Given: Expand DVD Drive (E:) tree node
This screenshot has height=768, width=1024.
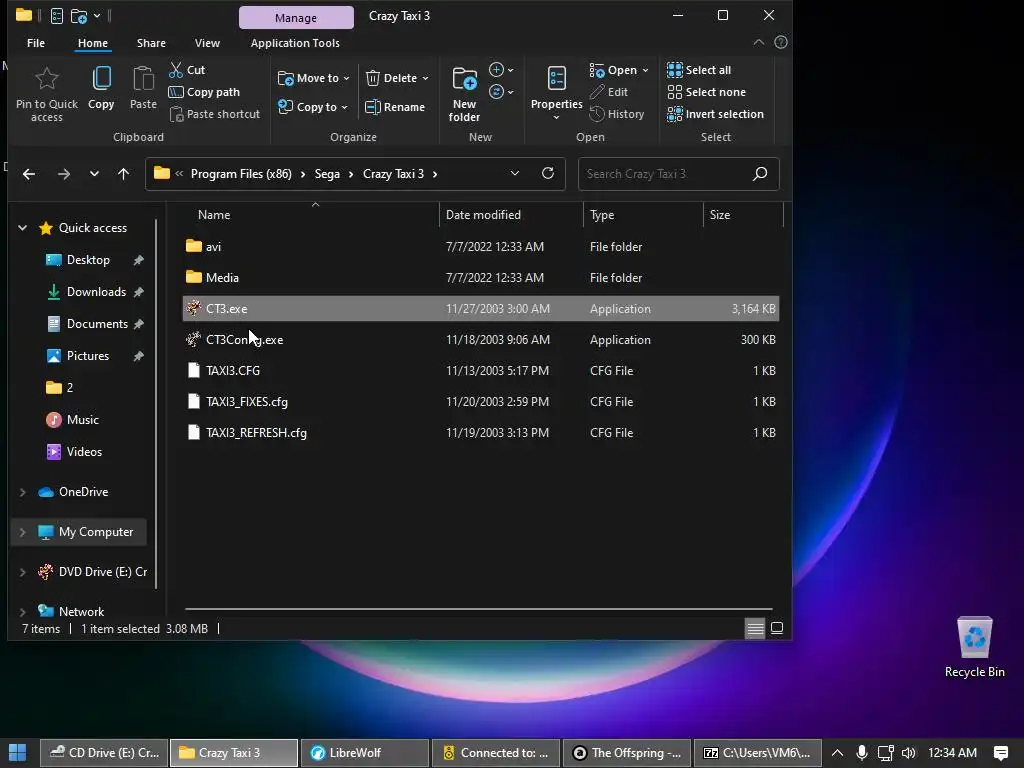Looking at the screenshot, I should tap(22, 572).
